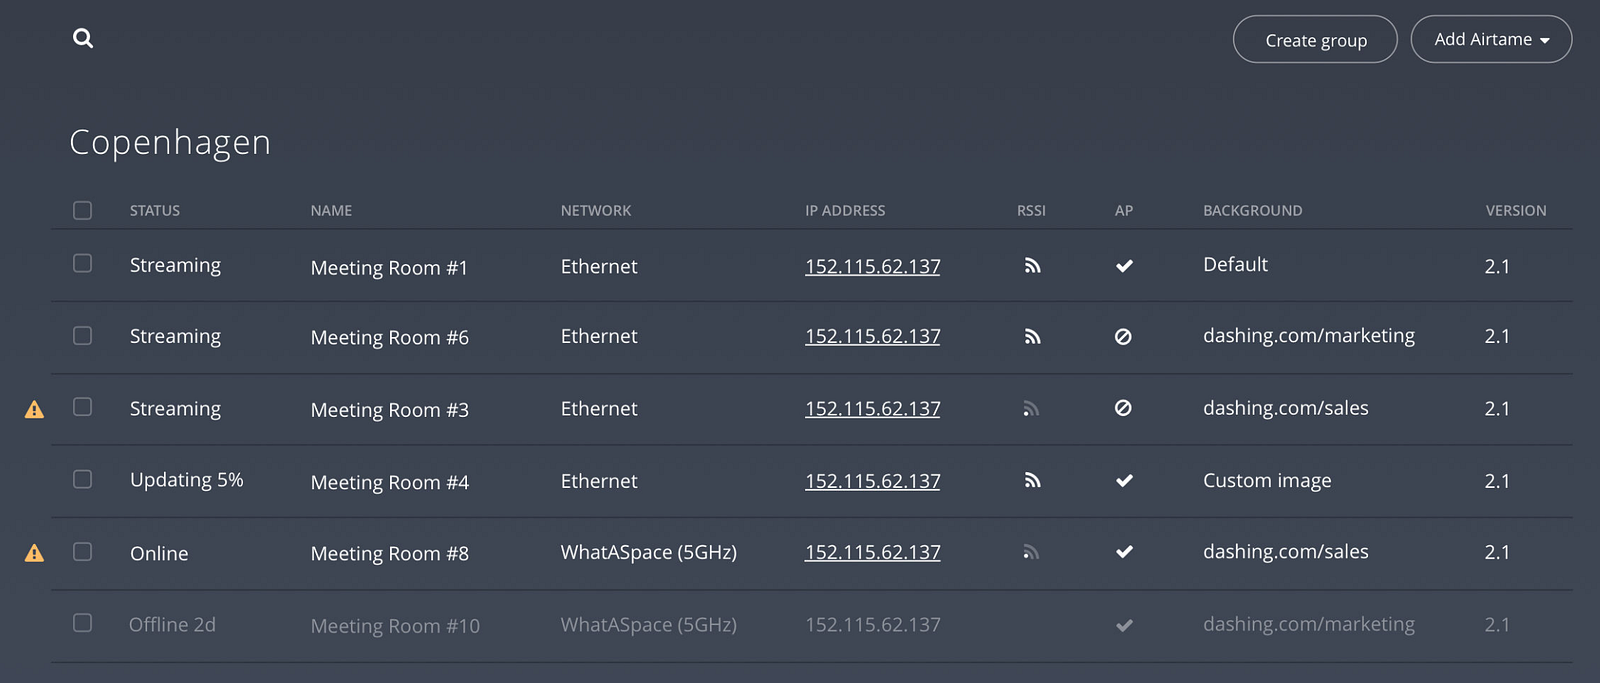Toggle the select-all checkbox in header
Screen dimensions: 1600x683
click(82, 210)
